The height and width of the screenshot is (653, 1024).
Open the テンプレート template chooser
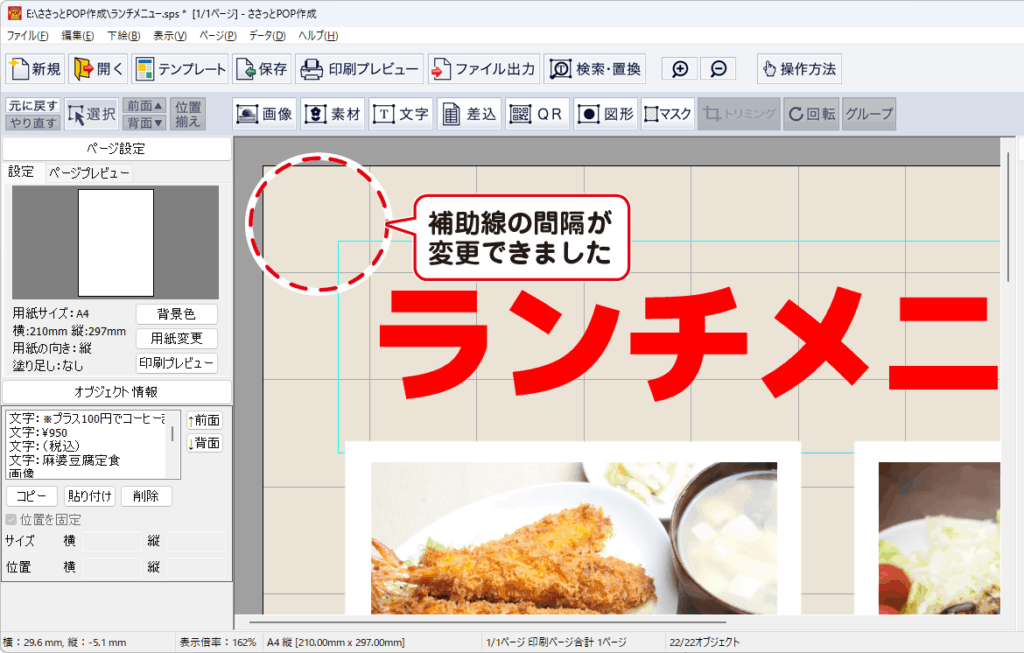180,69
